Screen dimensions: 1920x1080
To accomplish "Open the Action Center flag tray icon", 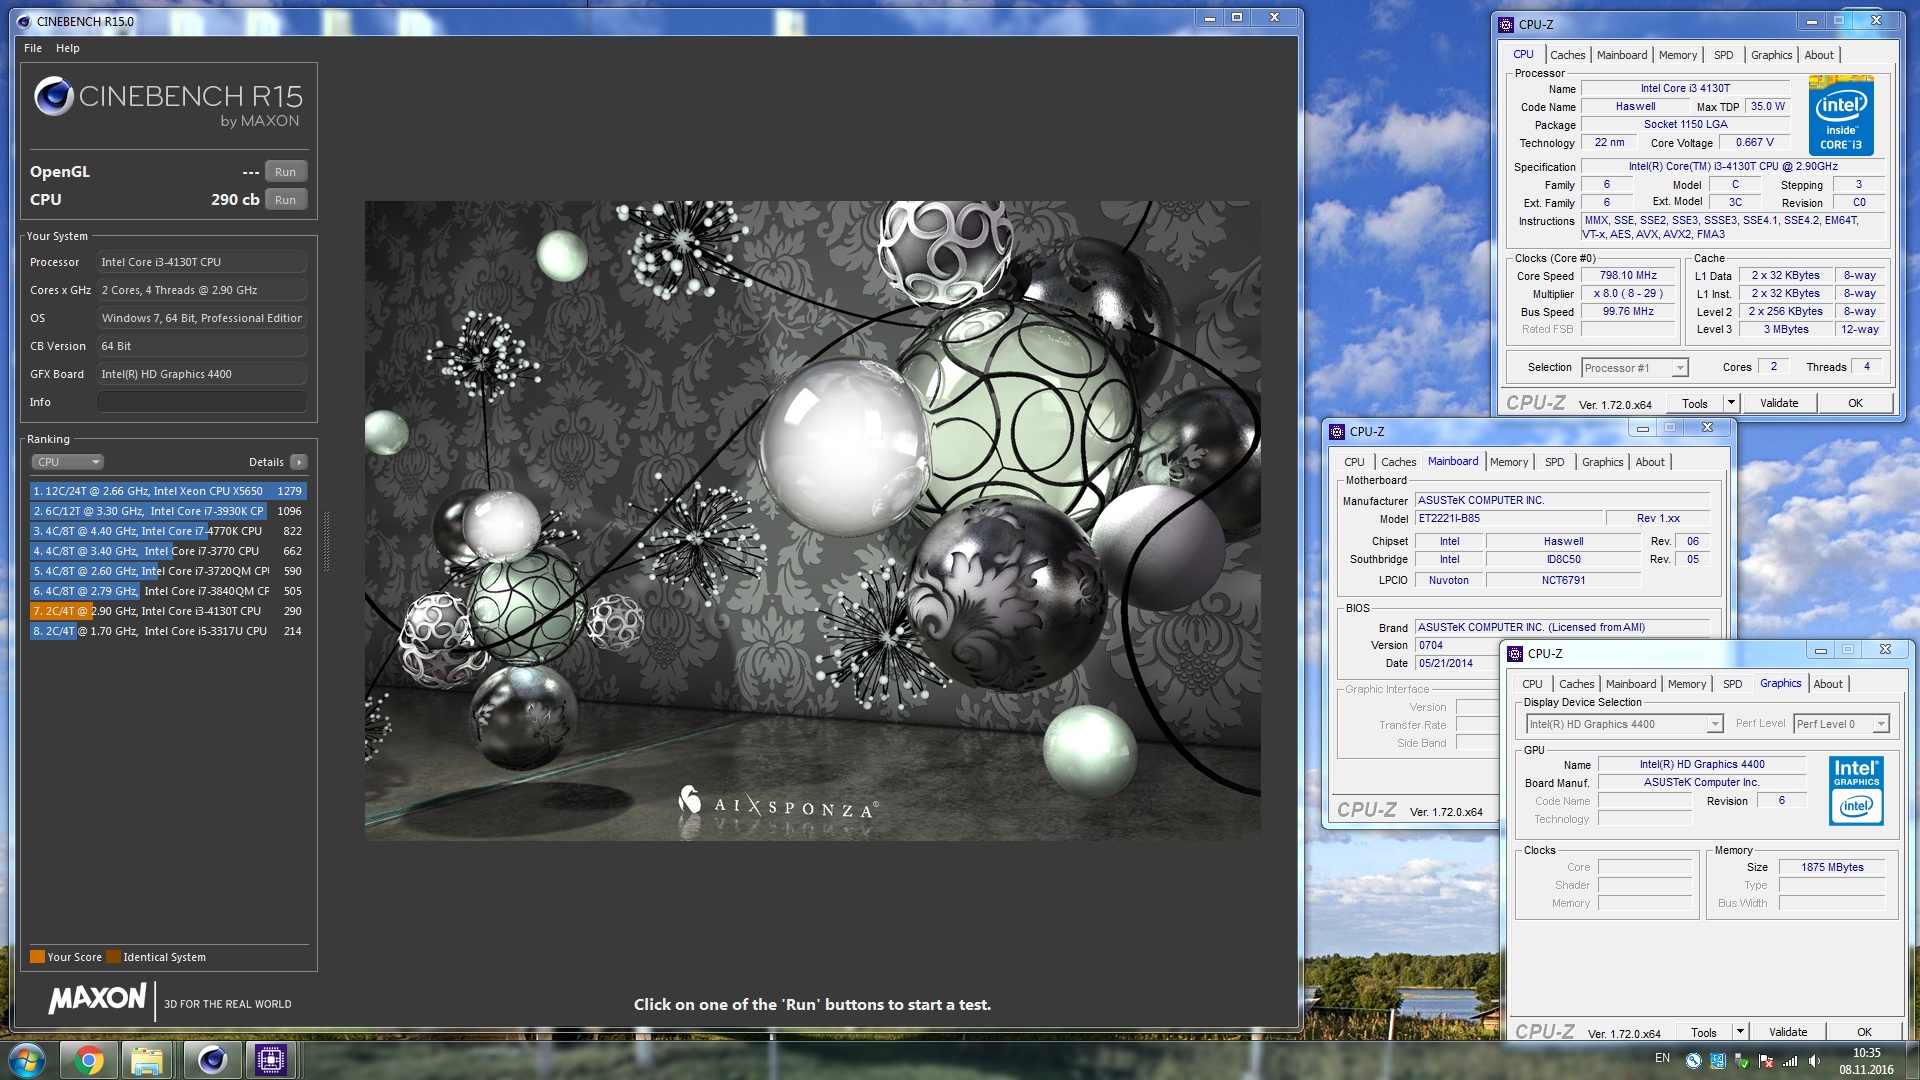I will click(x=1766, y=1061).
